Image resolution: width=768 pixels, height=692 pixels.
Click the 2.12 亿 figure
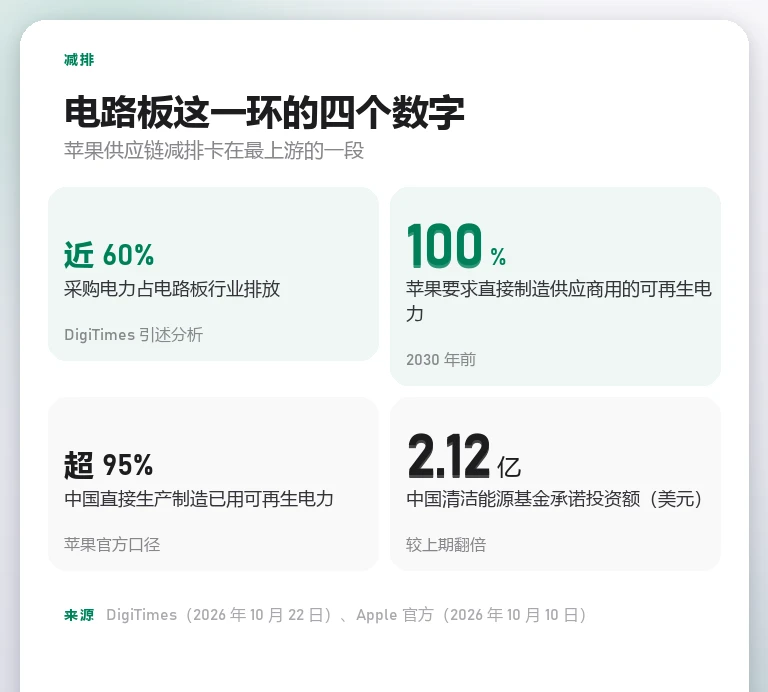click(464, 456)
